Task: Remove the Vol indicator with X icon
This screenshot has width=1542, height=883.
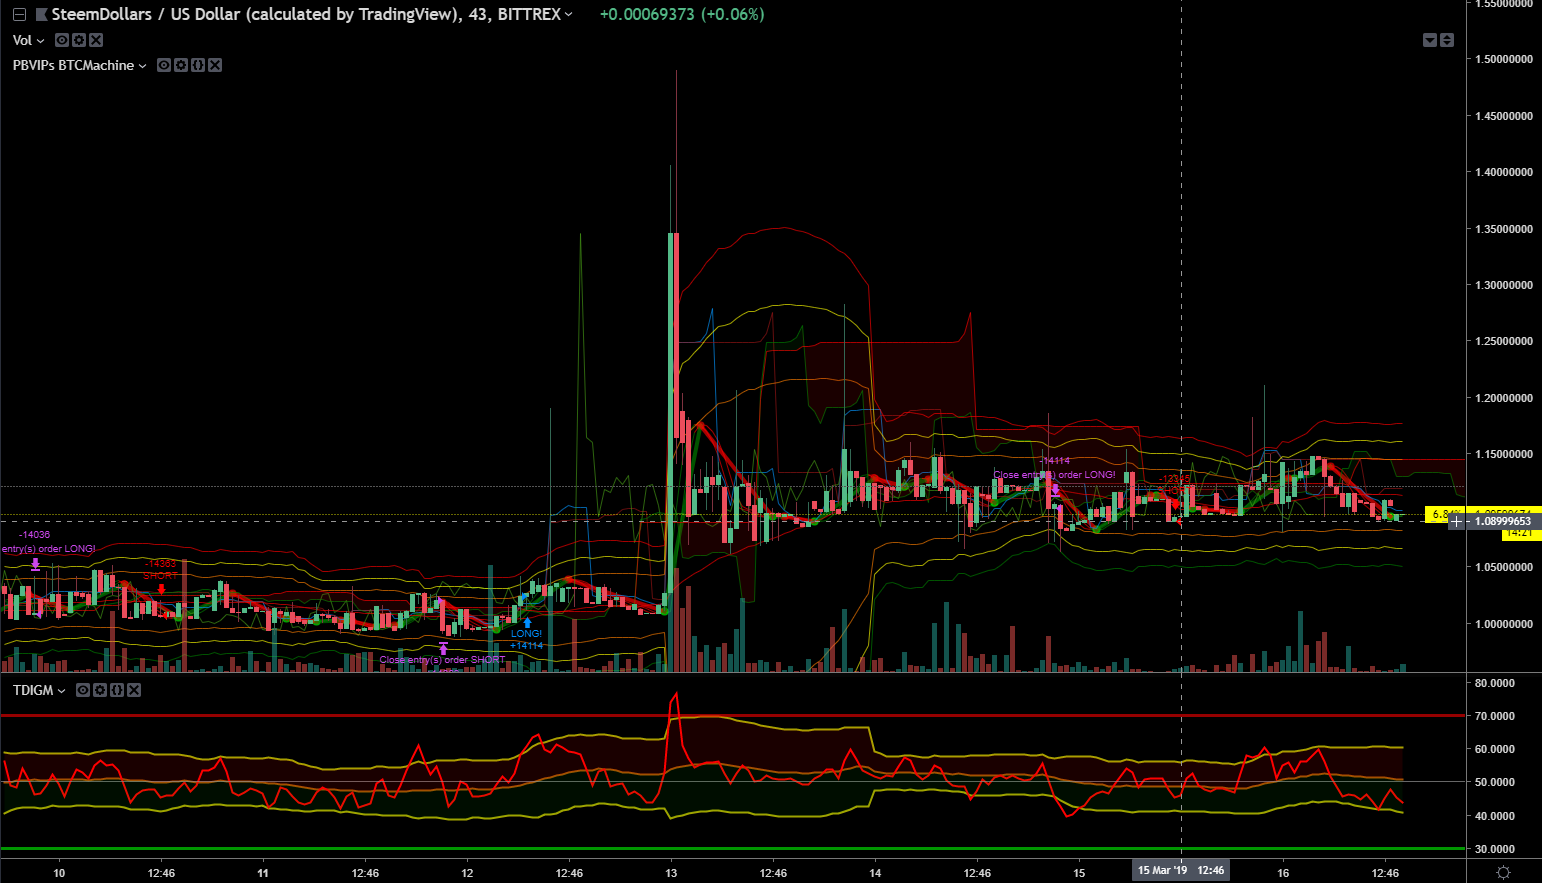Action: 96,40
